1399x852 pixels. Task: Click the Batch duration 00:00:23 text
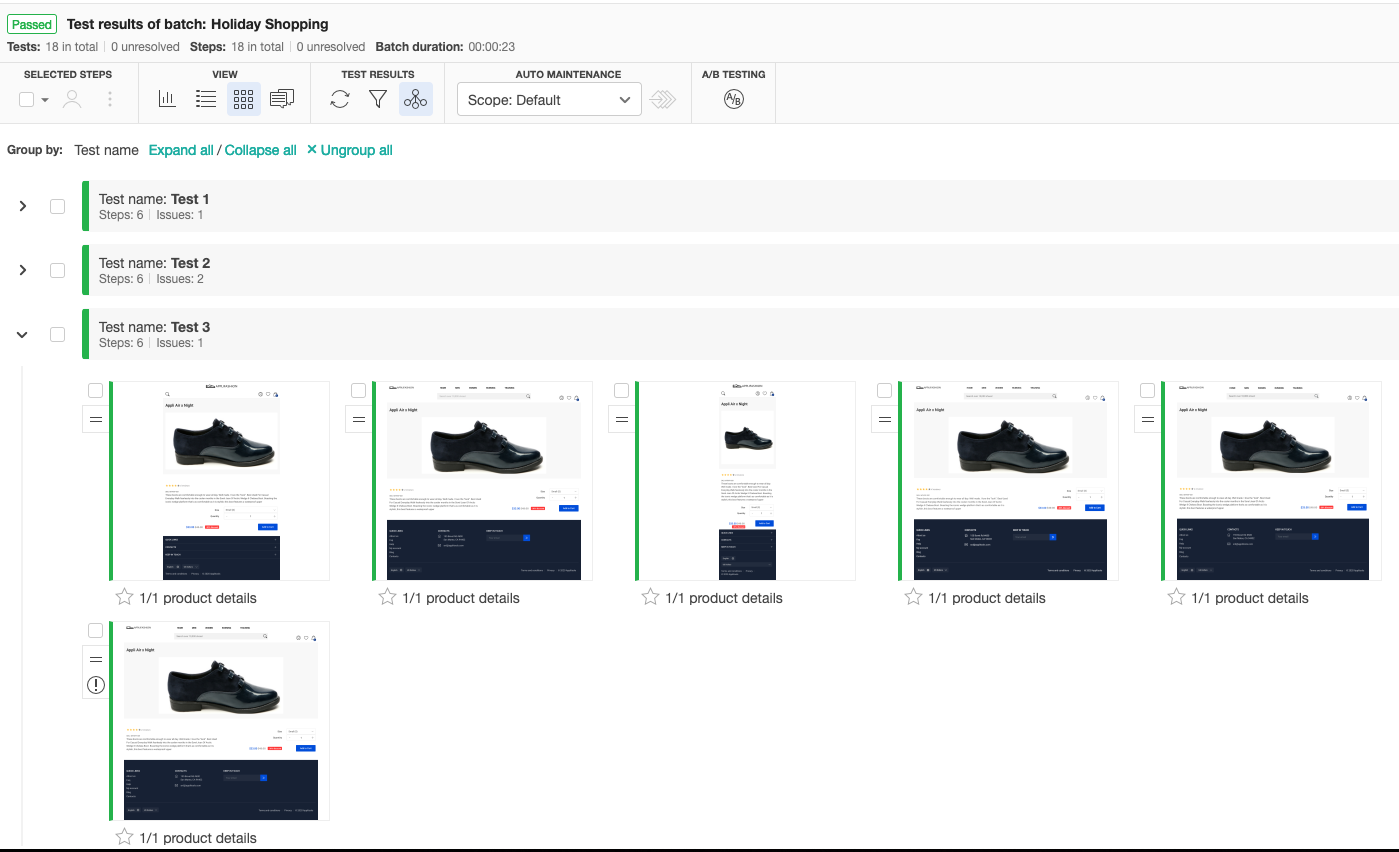click(x=445, y=47)
